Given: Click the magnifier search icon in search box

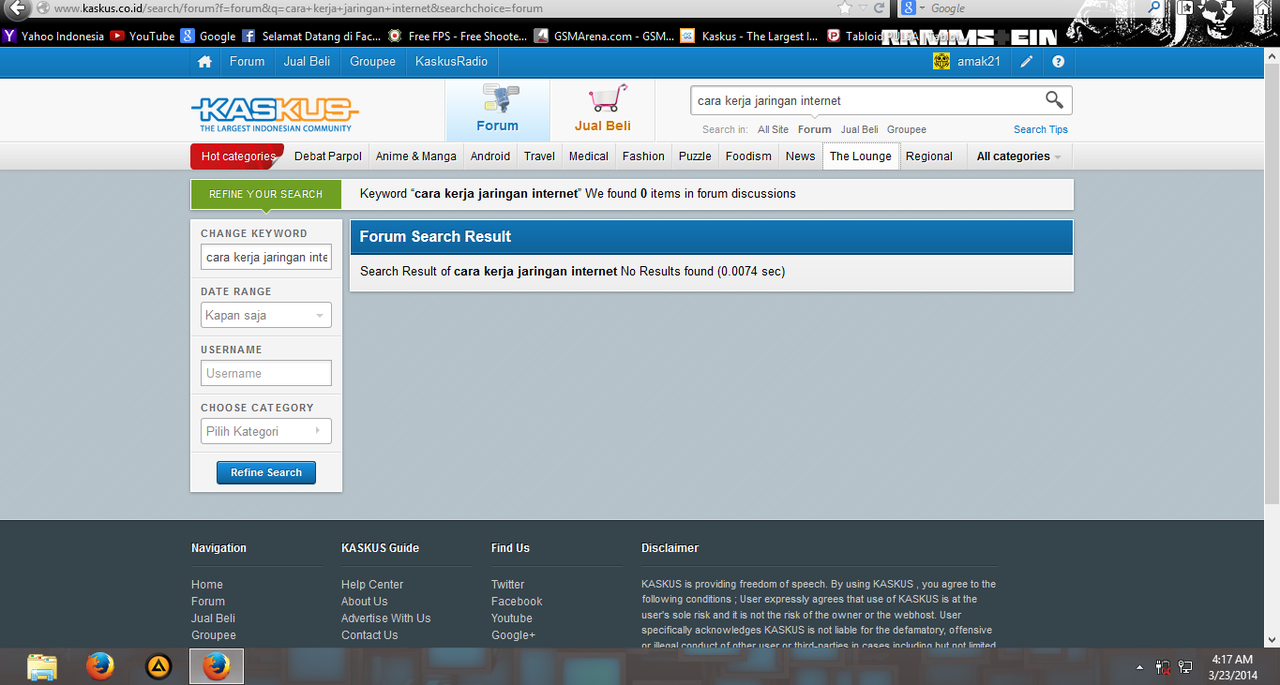Looking at the screenshot, I should pyautogui.click(x=1054, y=99).
